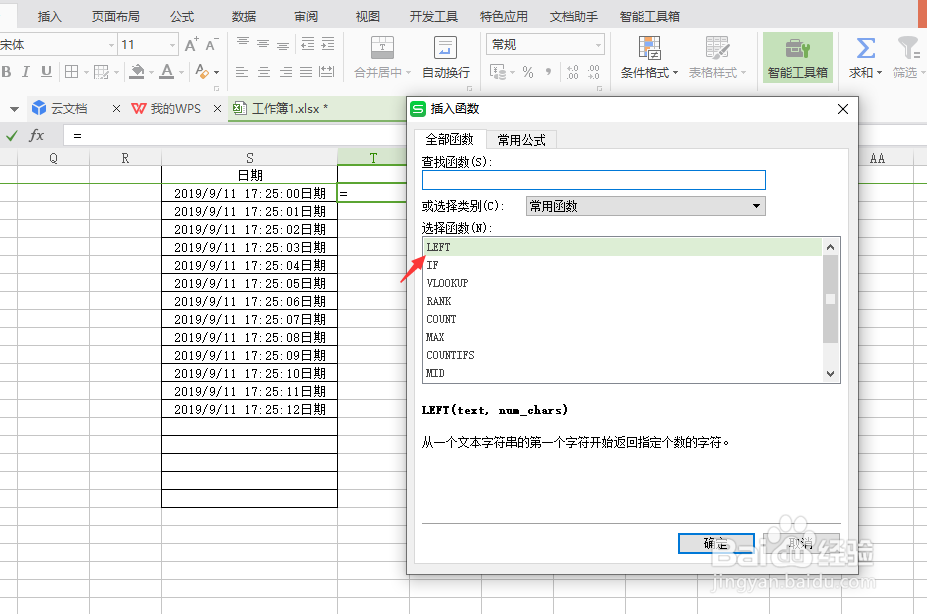Expand the font color dropdown arrow
Viewport: 927px width, 614px height.
tap(181, 73)
